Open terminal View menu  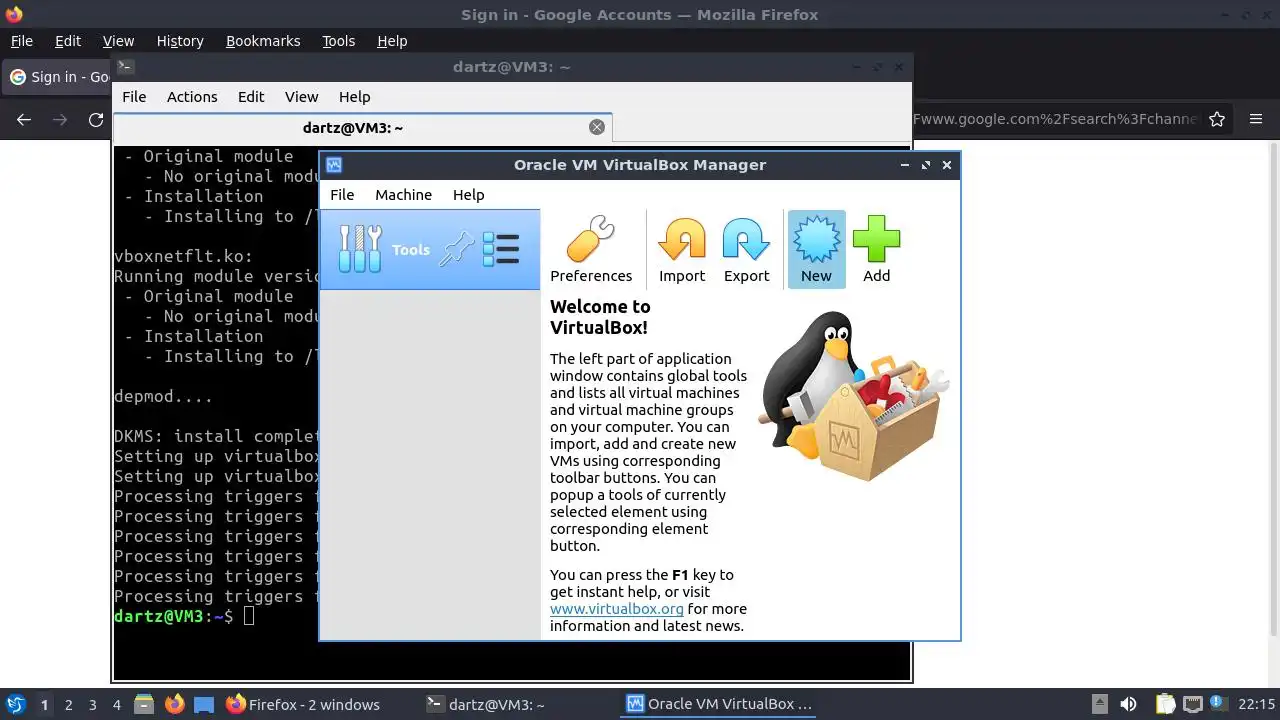[301, 97]
